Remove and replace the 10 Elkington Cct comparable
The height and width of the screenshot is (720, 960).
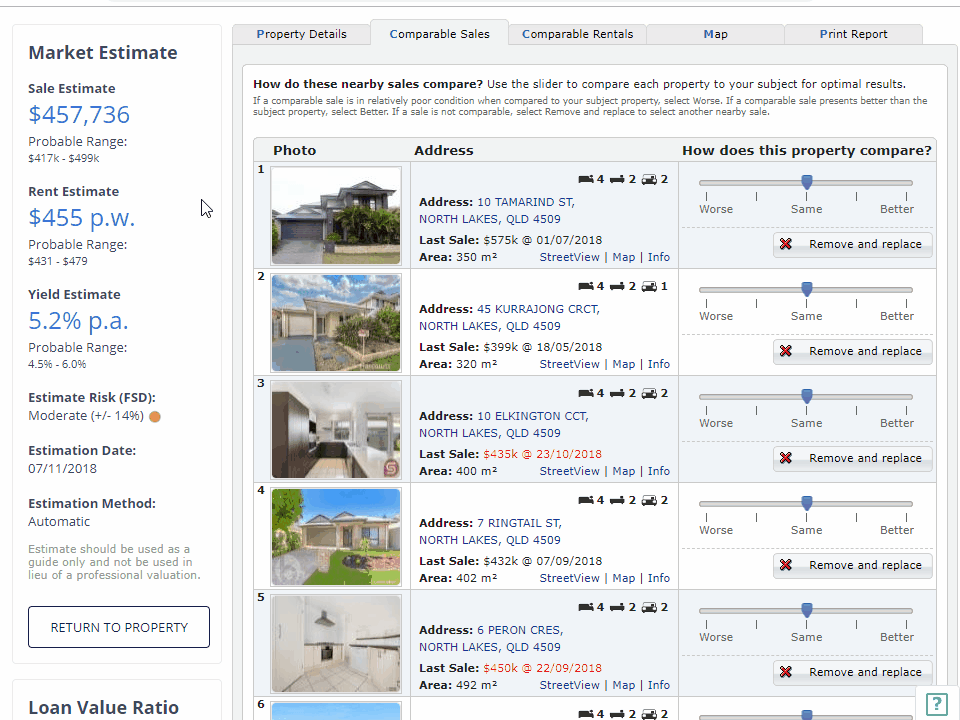(852, 458)
